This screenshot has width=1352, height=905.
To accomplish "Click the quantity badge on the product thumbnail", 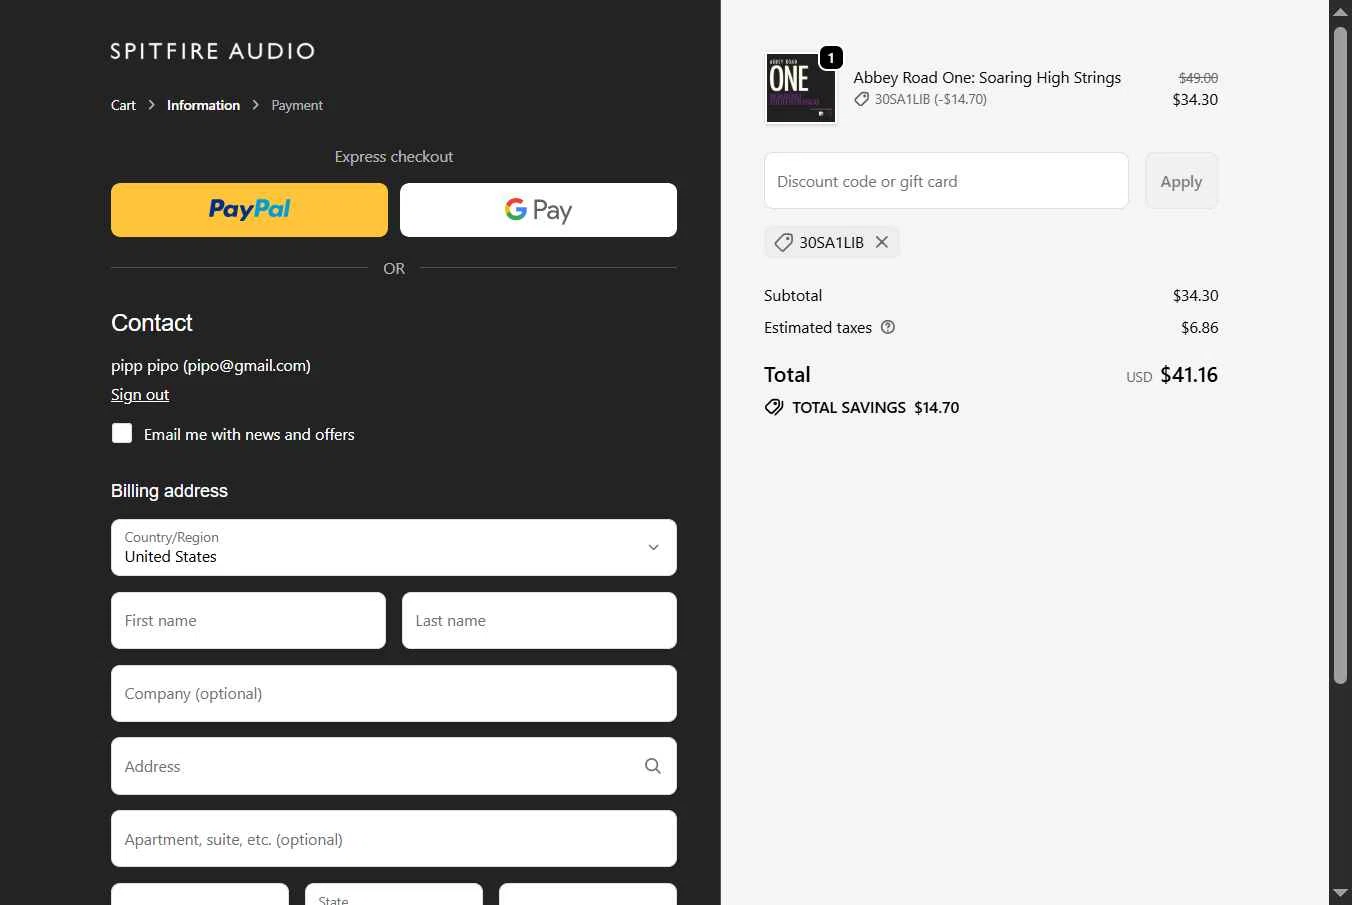I will [x=830, y=58].
